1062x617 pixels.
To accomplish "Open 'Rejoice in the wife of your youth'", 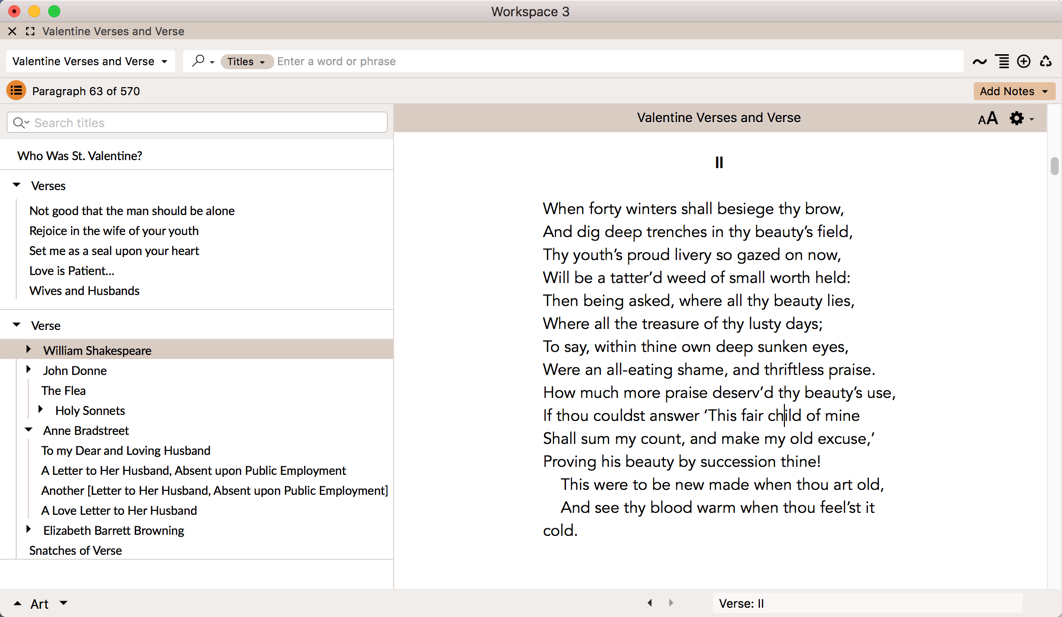I will click(x=114, y=231).
